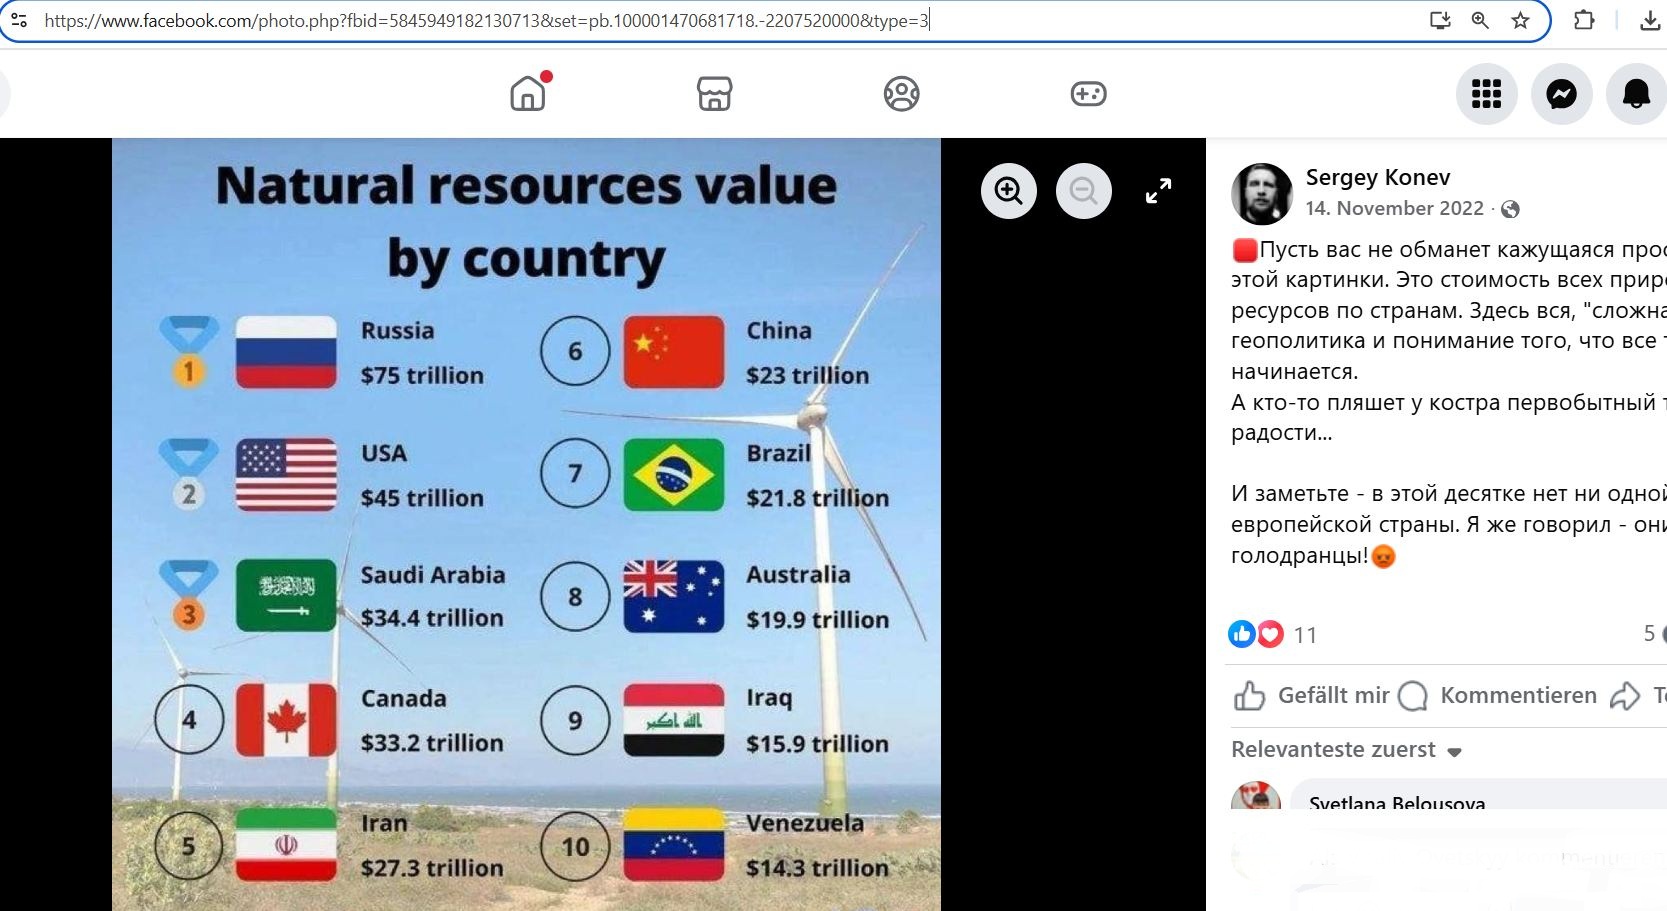
Task: Open Sergey Konev's profile name link
Action: click(1377, 178)
